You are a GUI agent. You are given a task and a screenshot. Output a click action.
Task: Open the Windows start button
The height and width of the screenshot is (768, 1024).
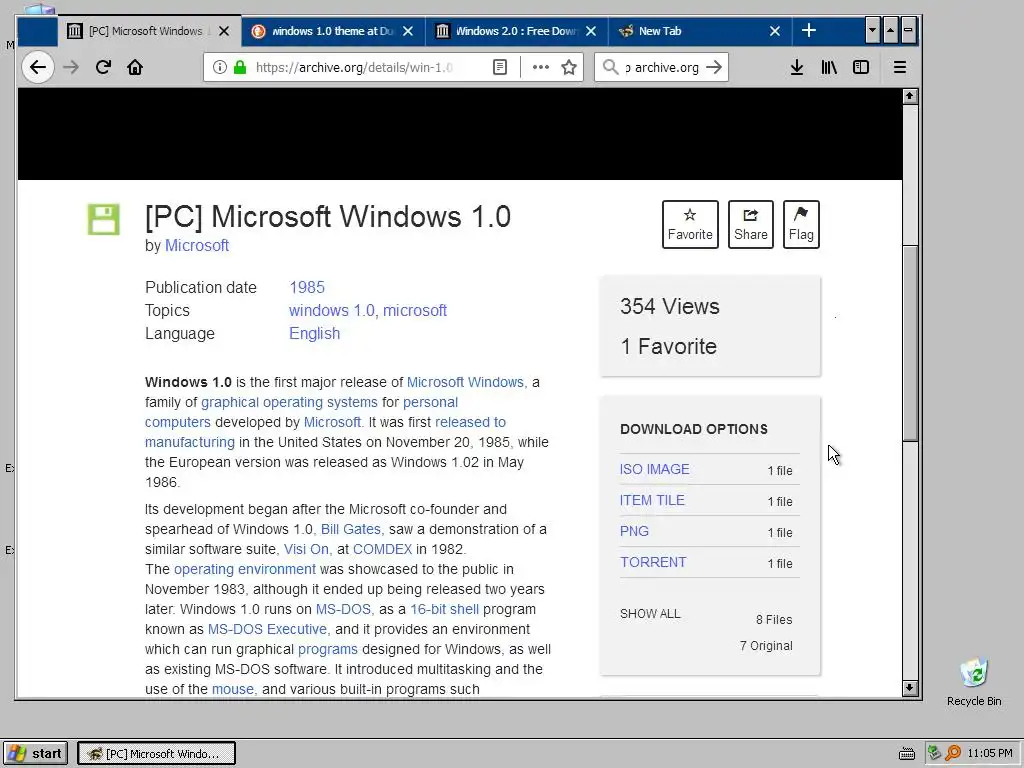pyautogui.click(x=35, y=754)
